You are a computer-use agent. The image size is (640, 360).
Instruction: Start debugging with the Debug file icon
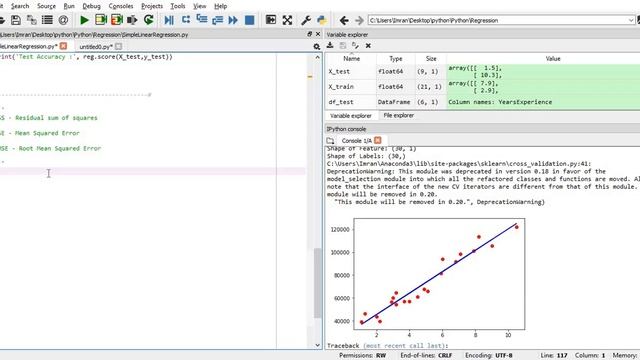click(169, 20)
